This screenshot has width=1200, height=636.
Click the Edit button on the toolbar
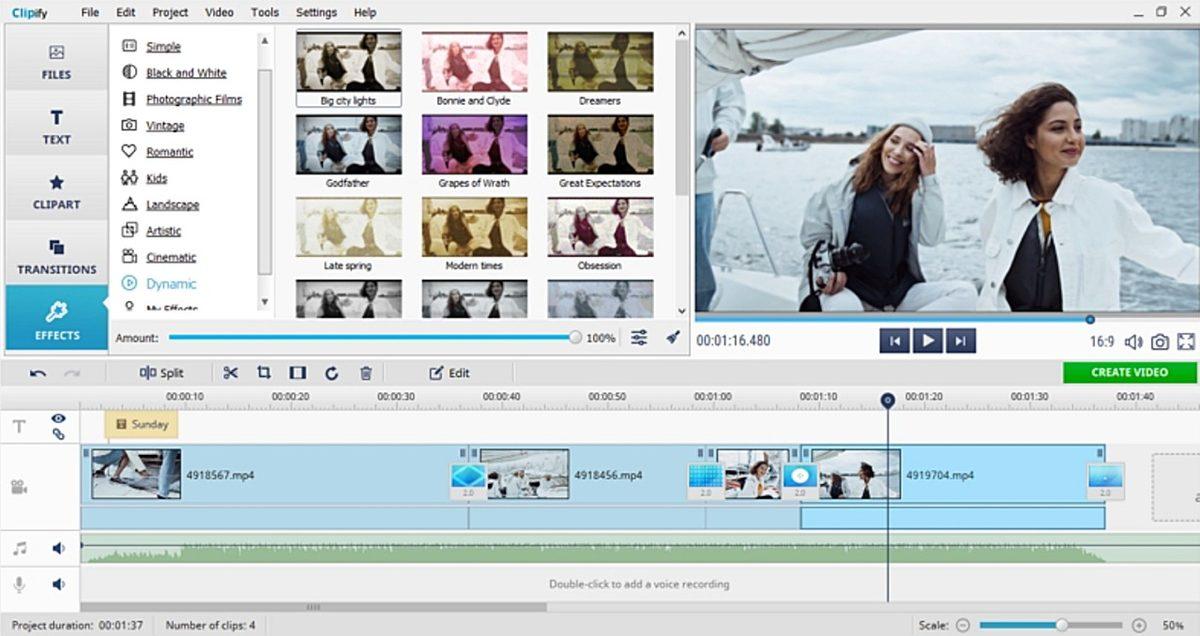(x=449, y=372)
